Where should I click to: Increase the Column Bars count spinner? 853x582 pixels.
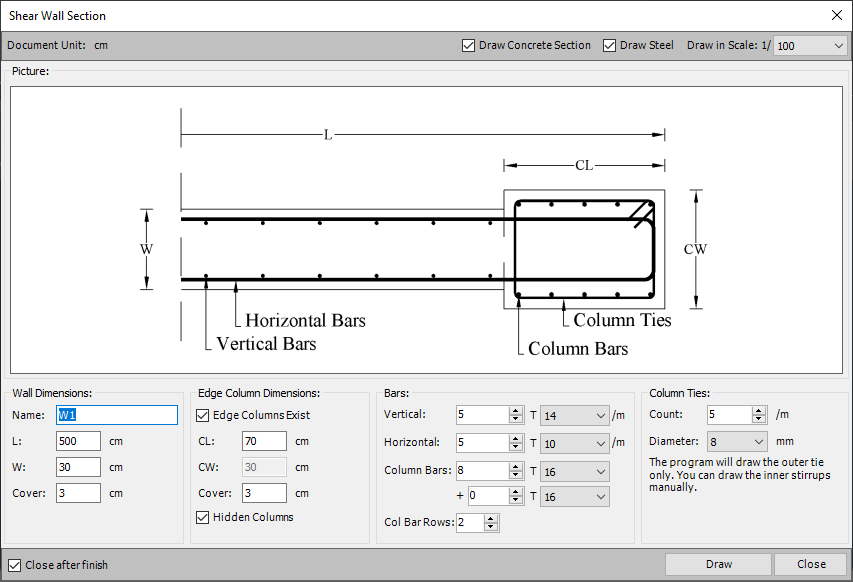pos(516,465)
